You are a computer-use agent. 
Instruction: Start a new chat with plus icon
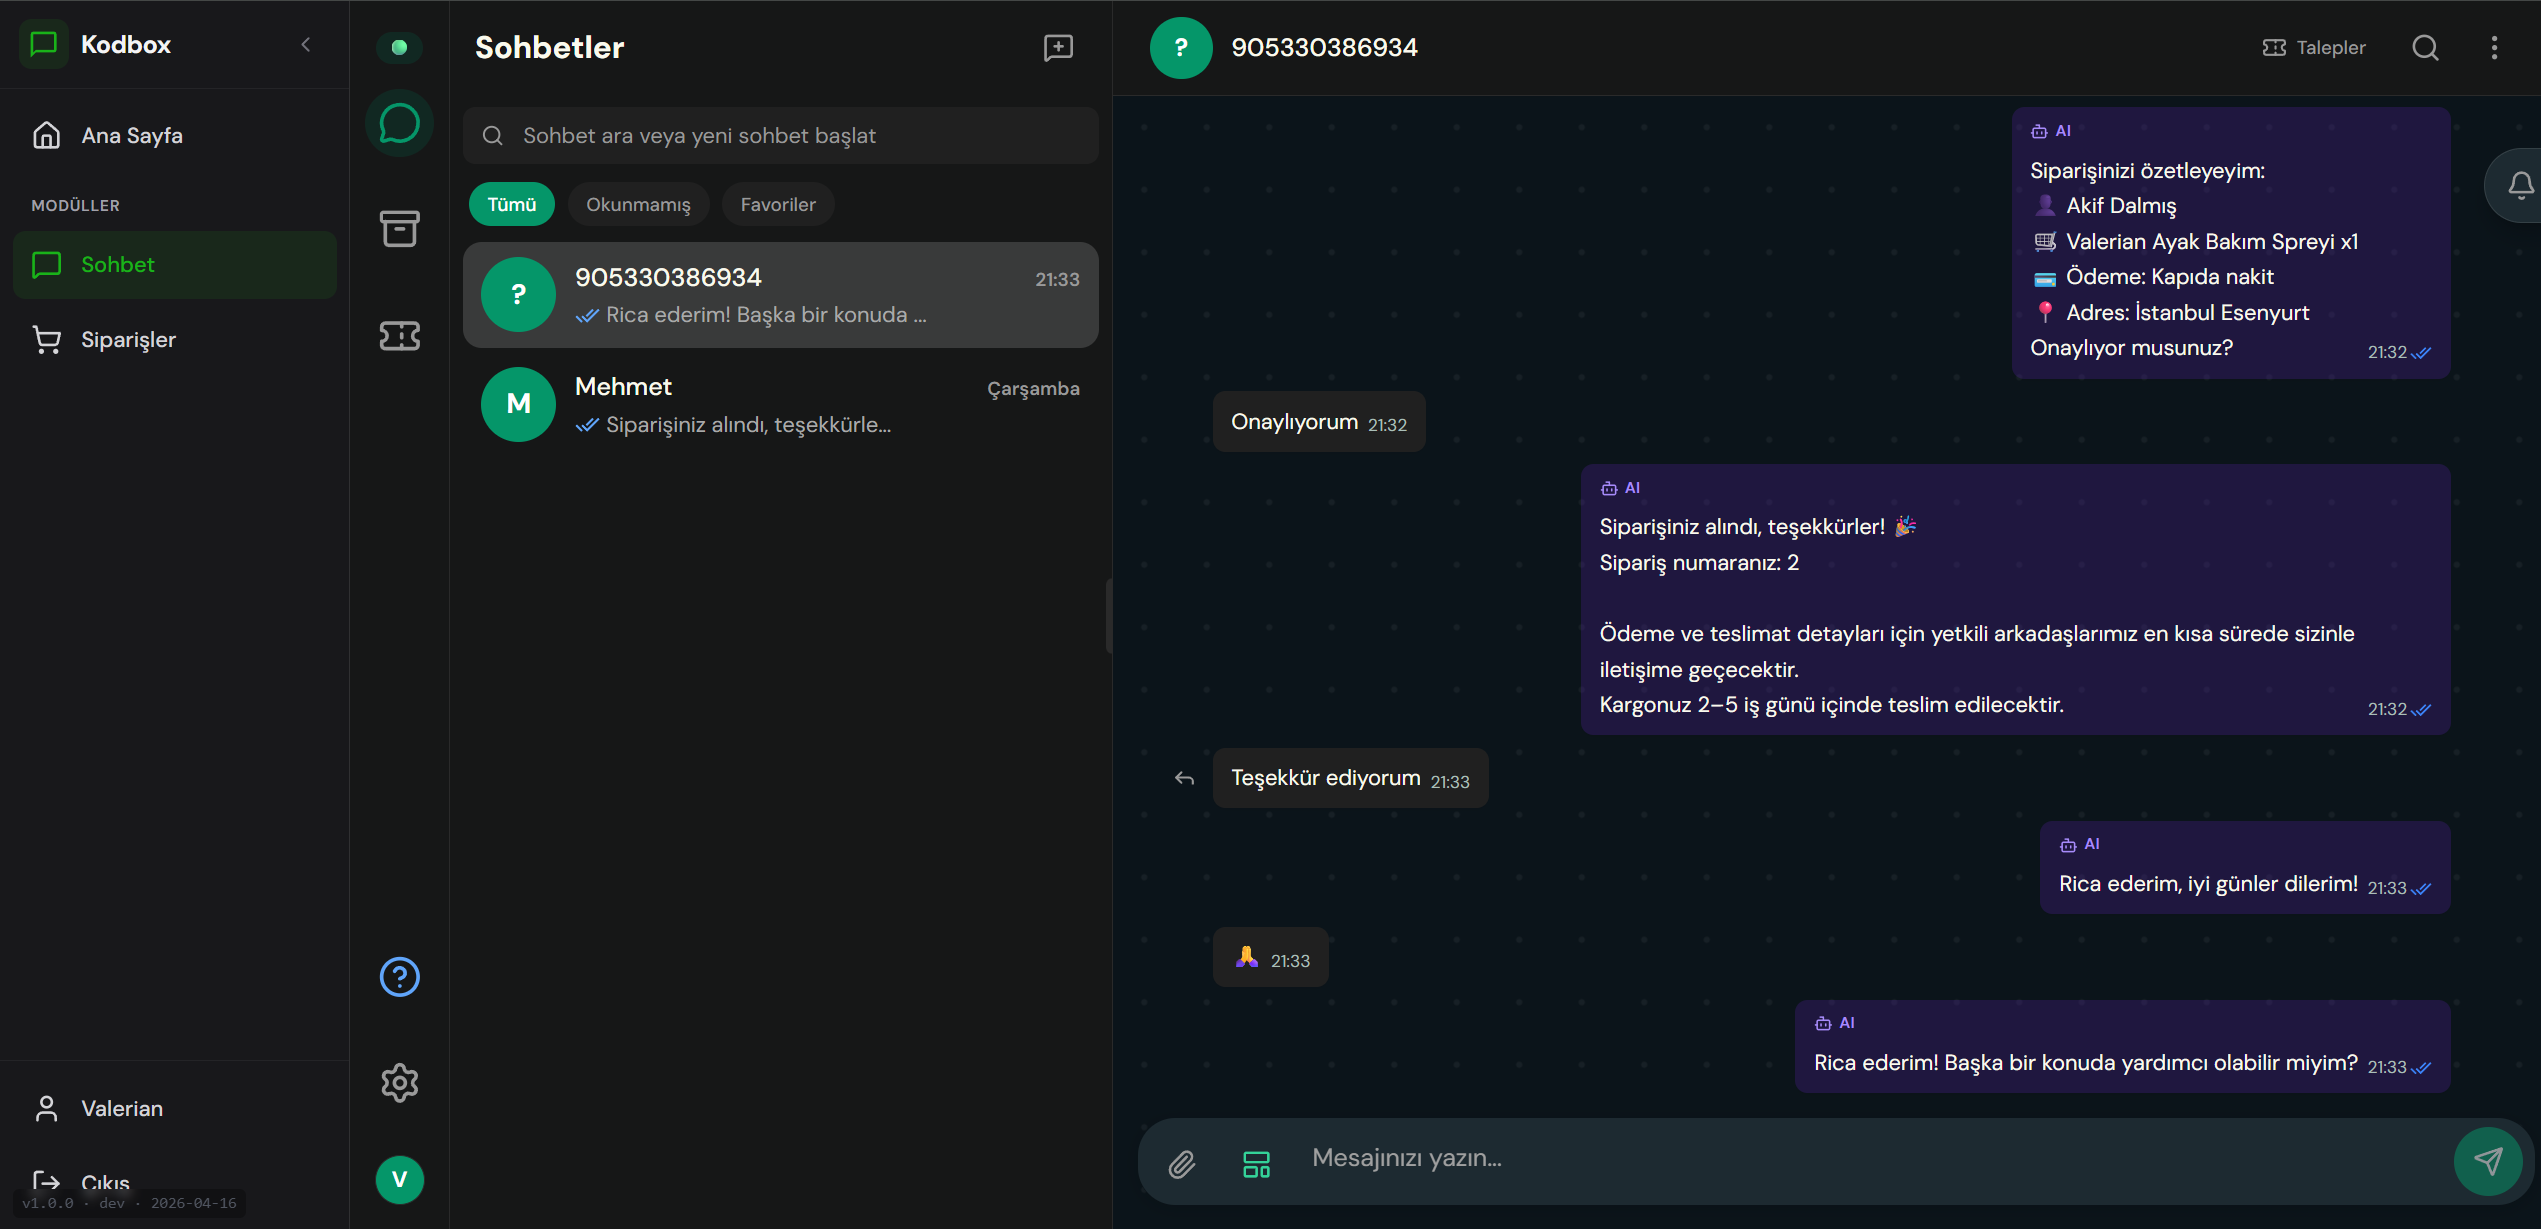coord(1058,47)
